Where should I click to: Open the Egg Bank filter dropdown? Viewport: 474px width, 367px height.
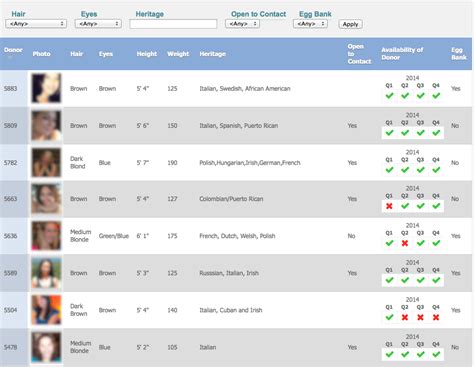click(310, 24)
